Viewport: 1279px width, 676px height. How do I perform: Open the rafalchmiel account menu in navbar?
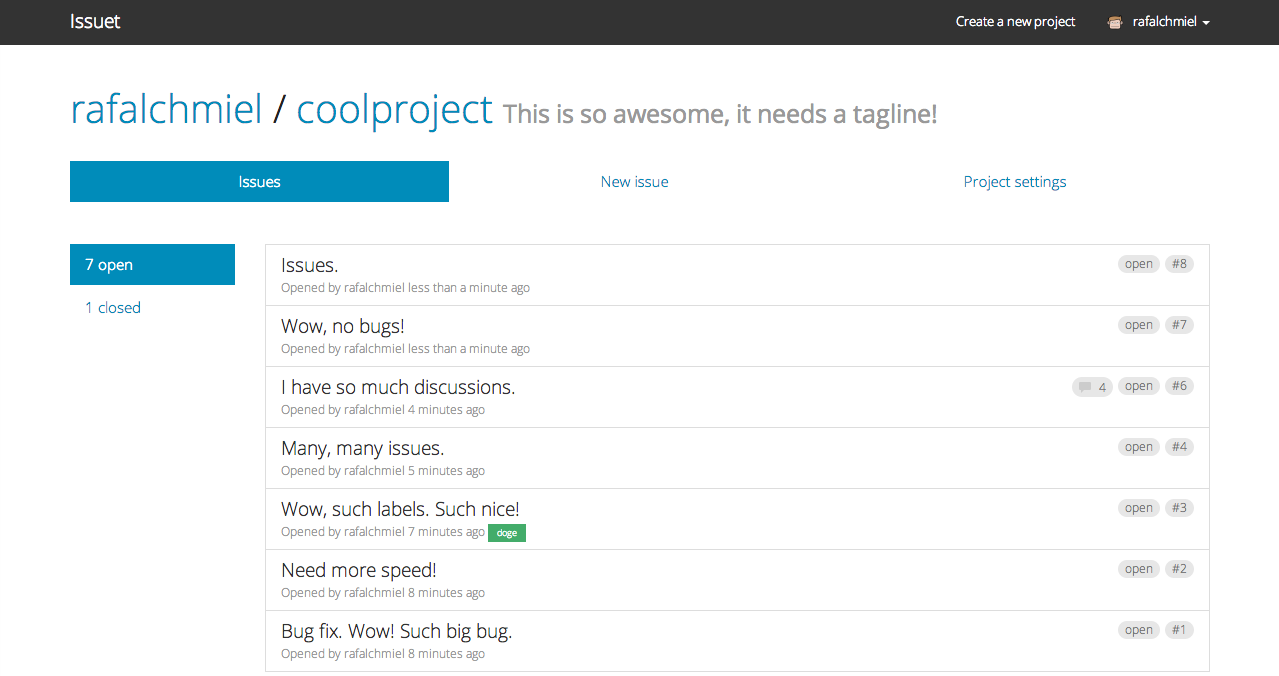pos(1159,22)
